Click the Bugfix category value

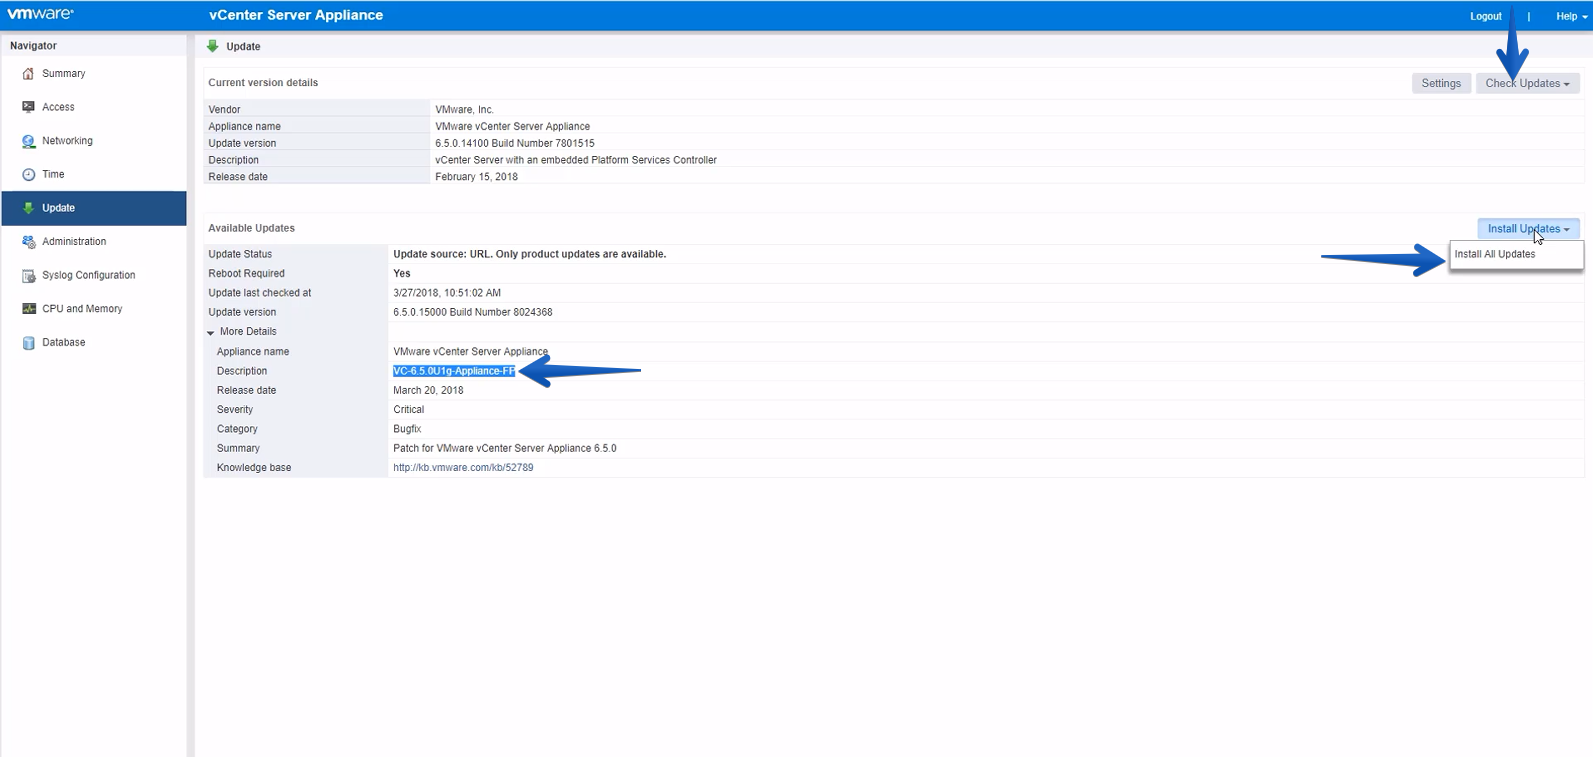pyautogui.click(x=407, y=429)
